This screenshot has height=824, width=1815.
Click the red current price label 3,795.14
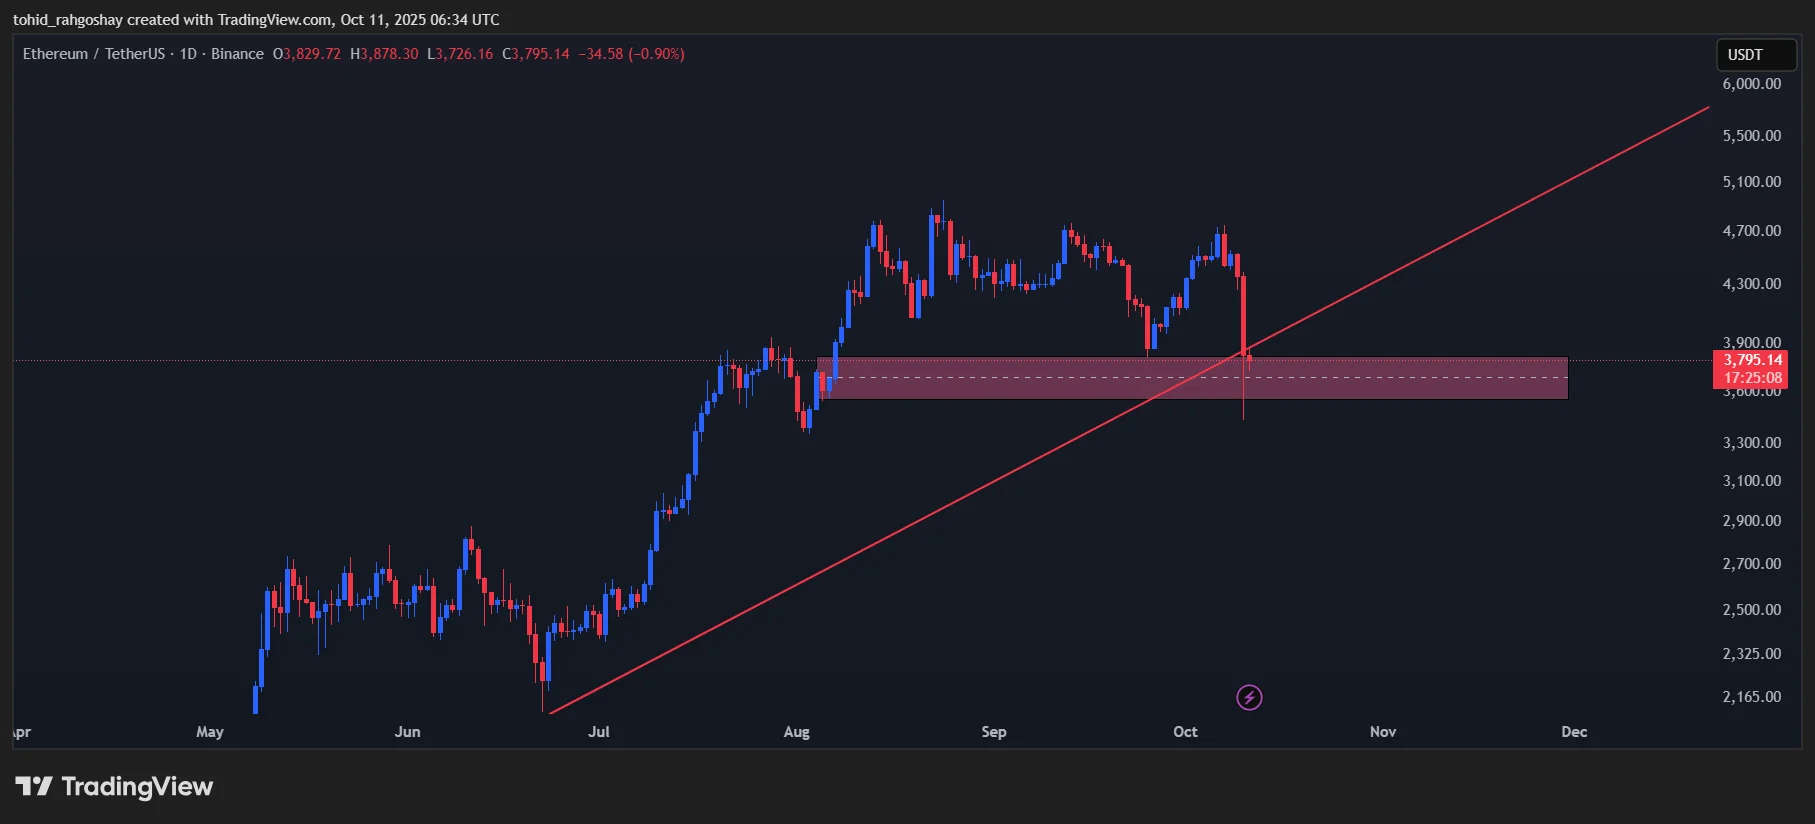[1752, 360]
